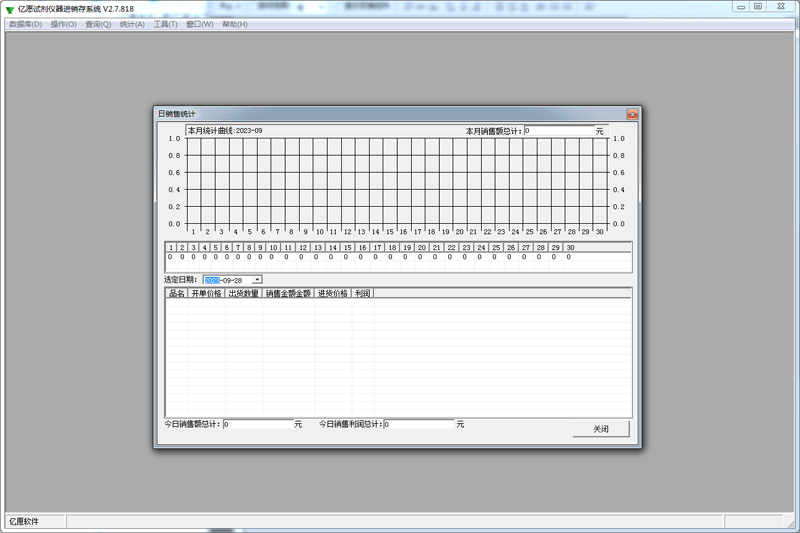Click the 日销售统计 dialog title bar
This screenshot has height=533, width=800.
tap(390, 114)
